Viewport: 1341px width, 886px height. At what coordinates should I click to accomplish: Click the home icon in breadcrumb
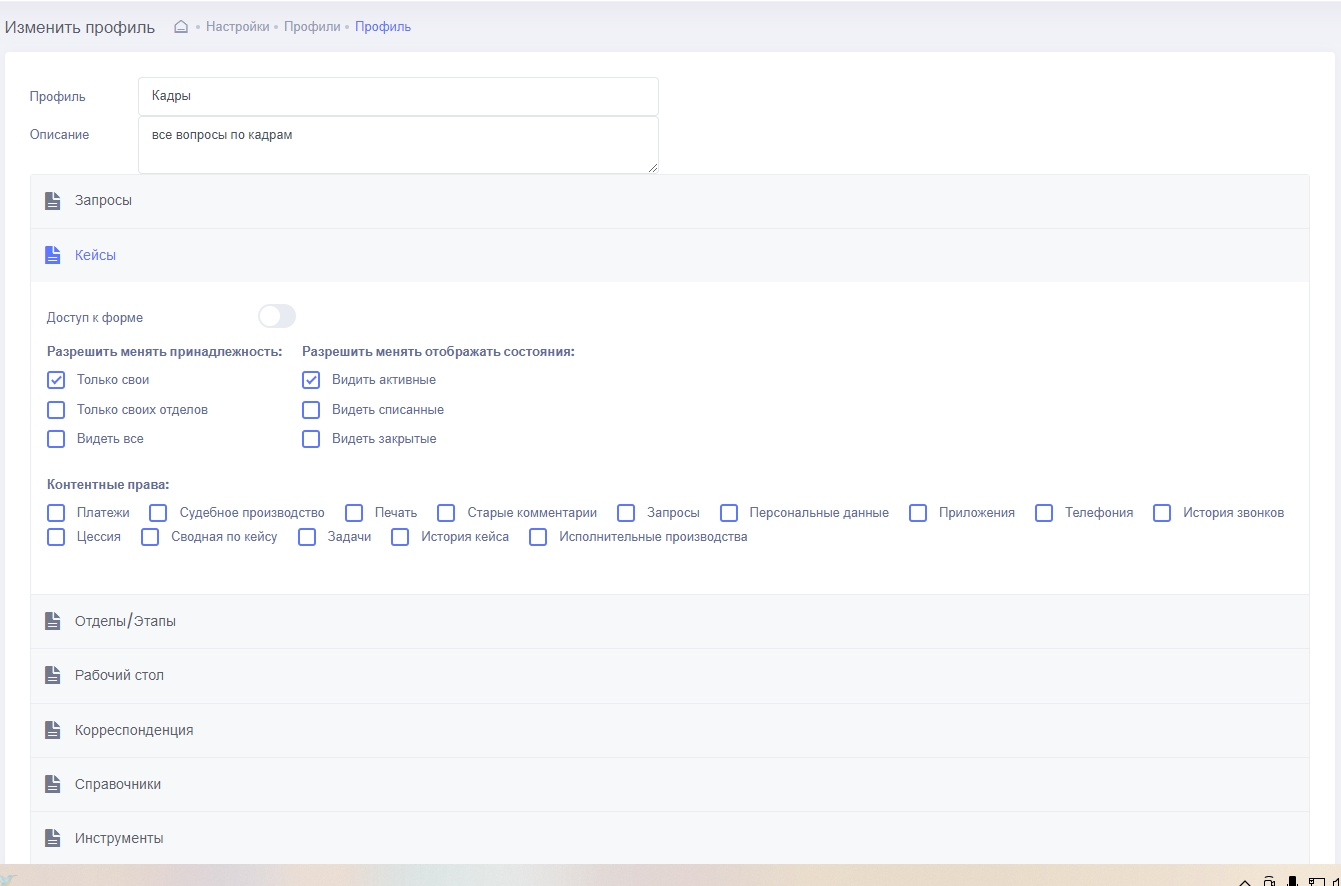click(181, 27)
